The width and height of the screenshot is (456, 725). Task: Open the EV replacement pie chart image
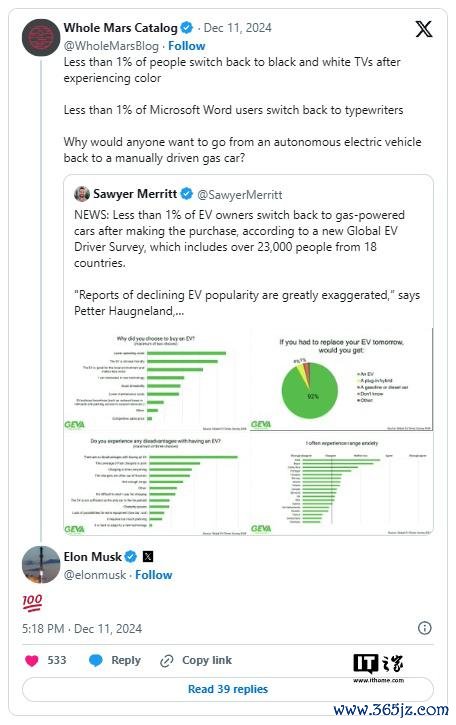(x=342, y=380)
